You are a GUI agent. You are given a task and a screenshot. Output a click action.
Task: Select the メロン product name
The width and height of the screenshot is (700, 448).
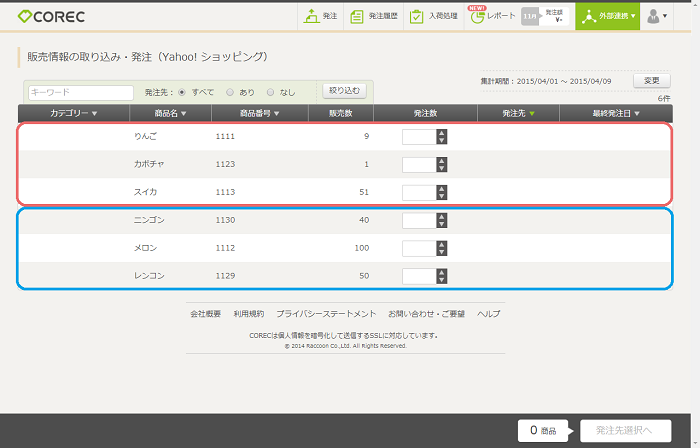146,248
